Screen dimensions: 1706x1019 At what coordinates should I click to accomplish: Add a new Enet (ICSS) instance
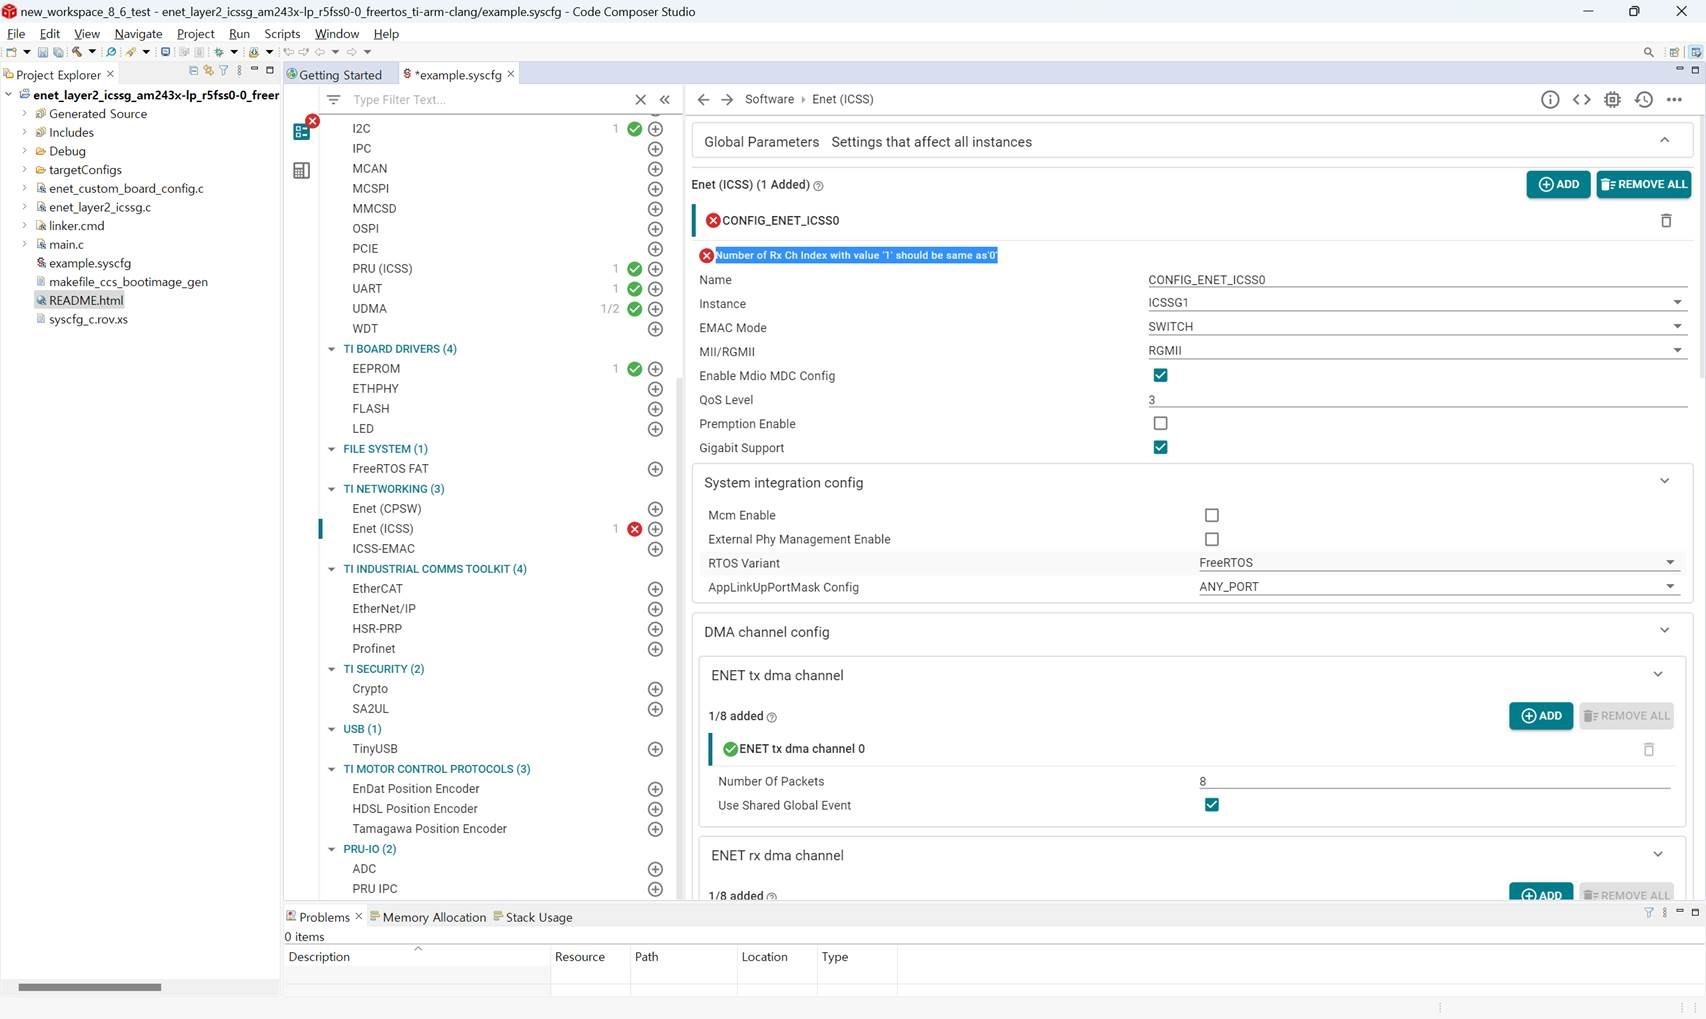1558,184
